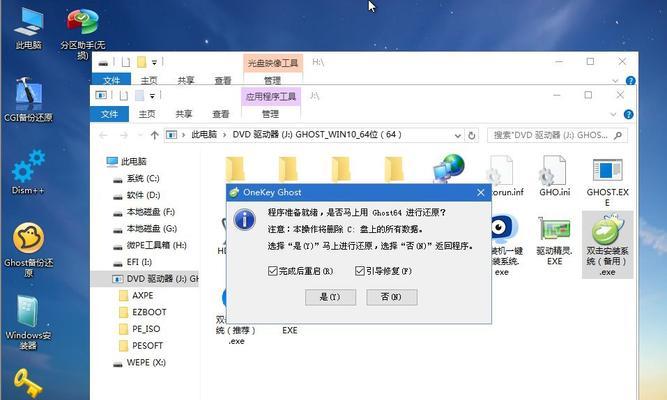Select the globe network application icon

449,169
